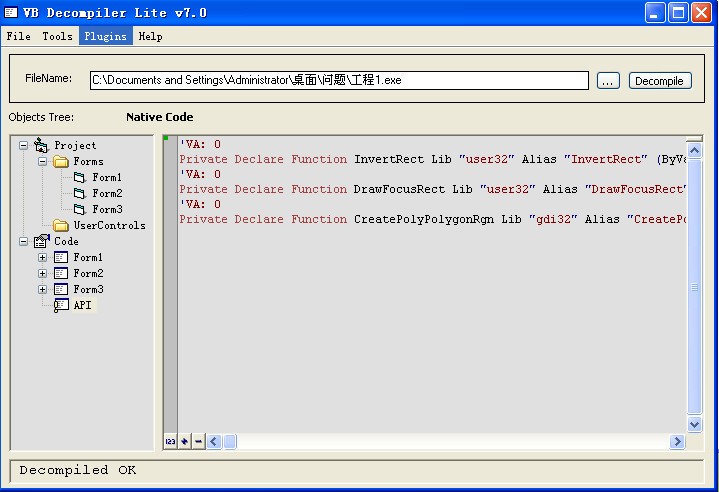Click the InvertRect declaration line
The width and height of the screenshot is (719, 492).
[432, 160]
